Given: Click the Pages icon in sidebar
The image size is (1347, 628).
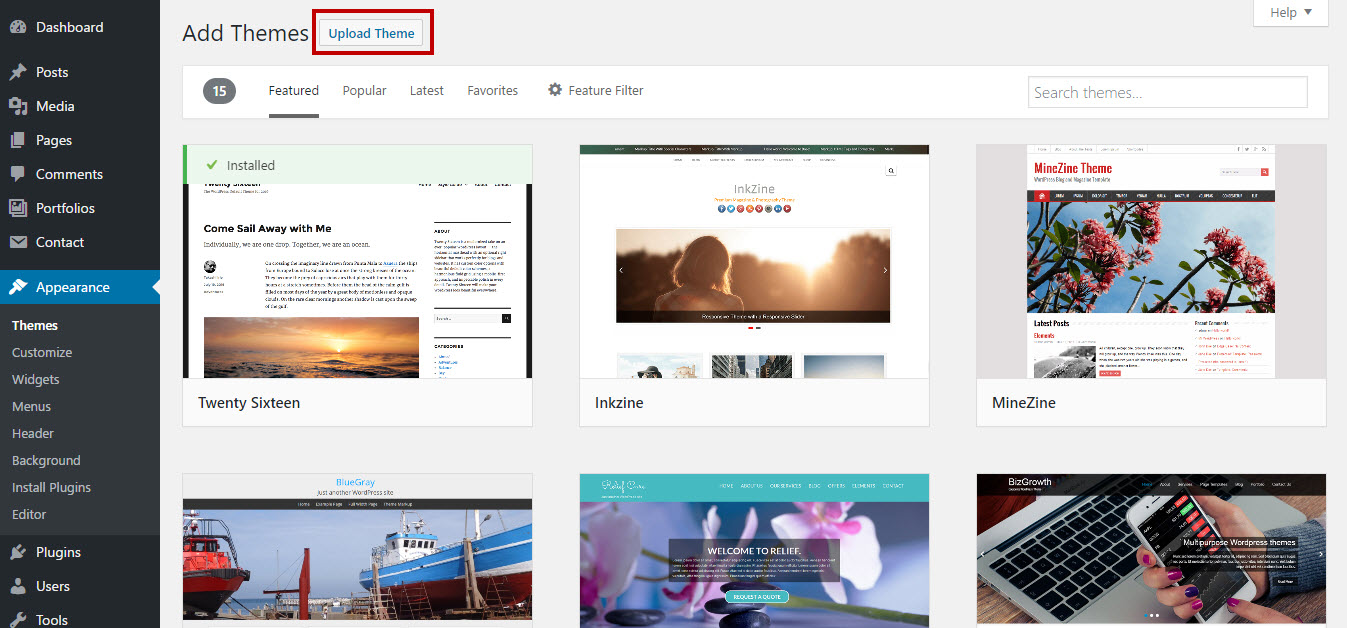Looking at the screenshot, I should point(18,140).
